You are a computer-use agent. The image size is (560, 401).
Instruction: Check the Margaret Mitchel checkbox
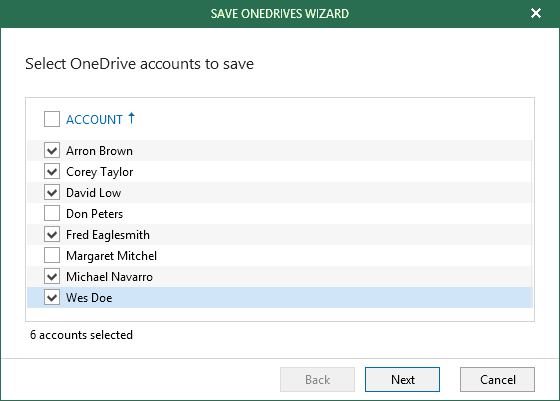click(52, 255)
